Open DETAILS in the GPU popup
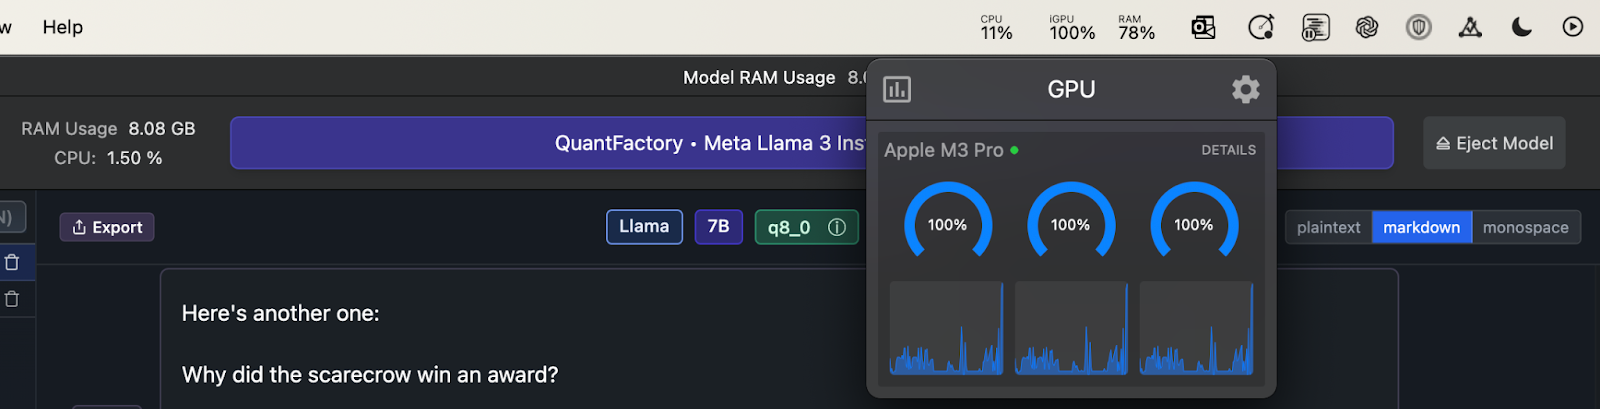The width and height of the screenshot is (1600, 409). pos(1229,150)
